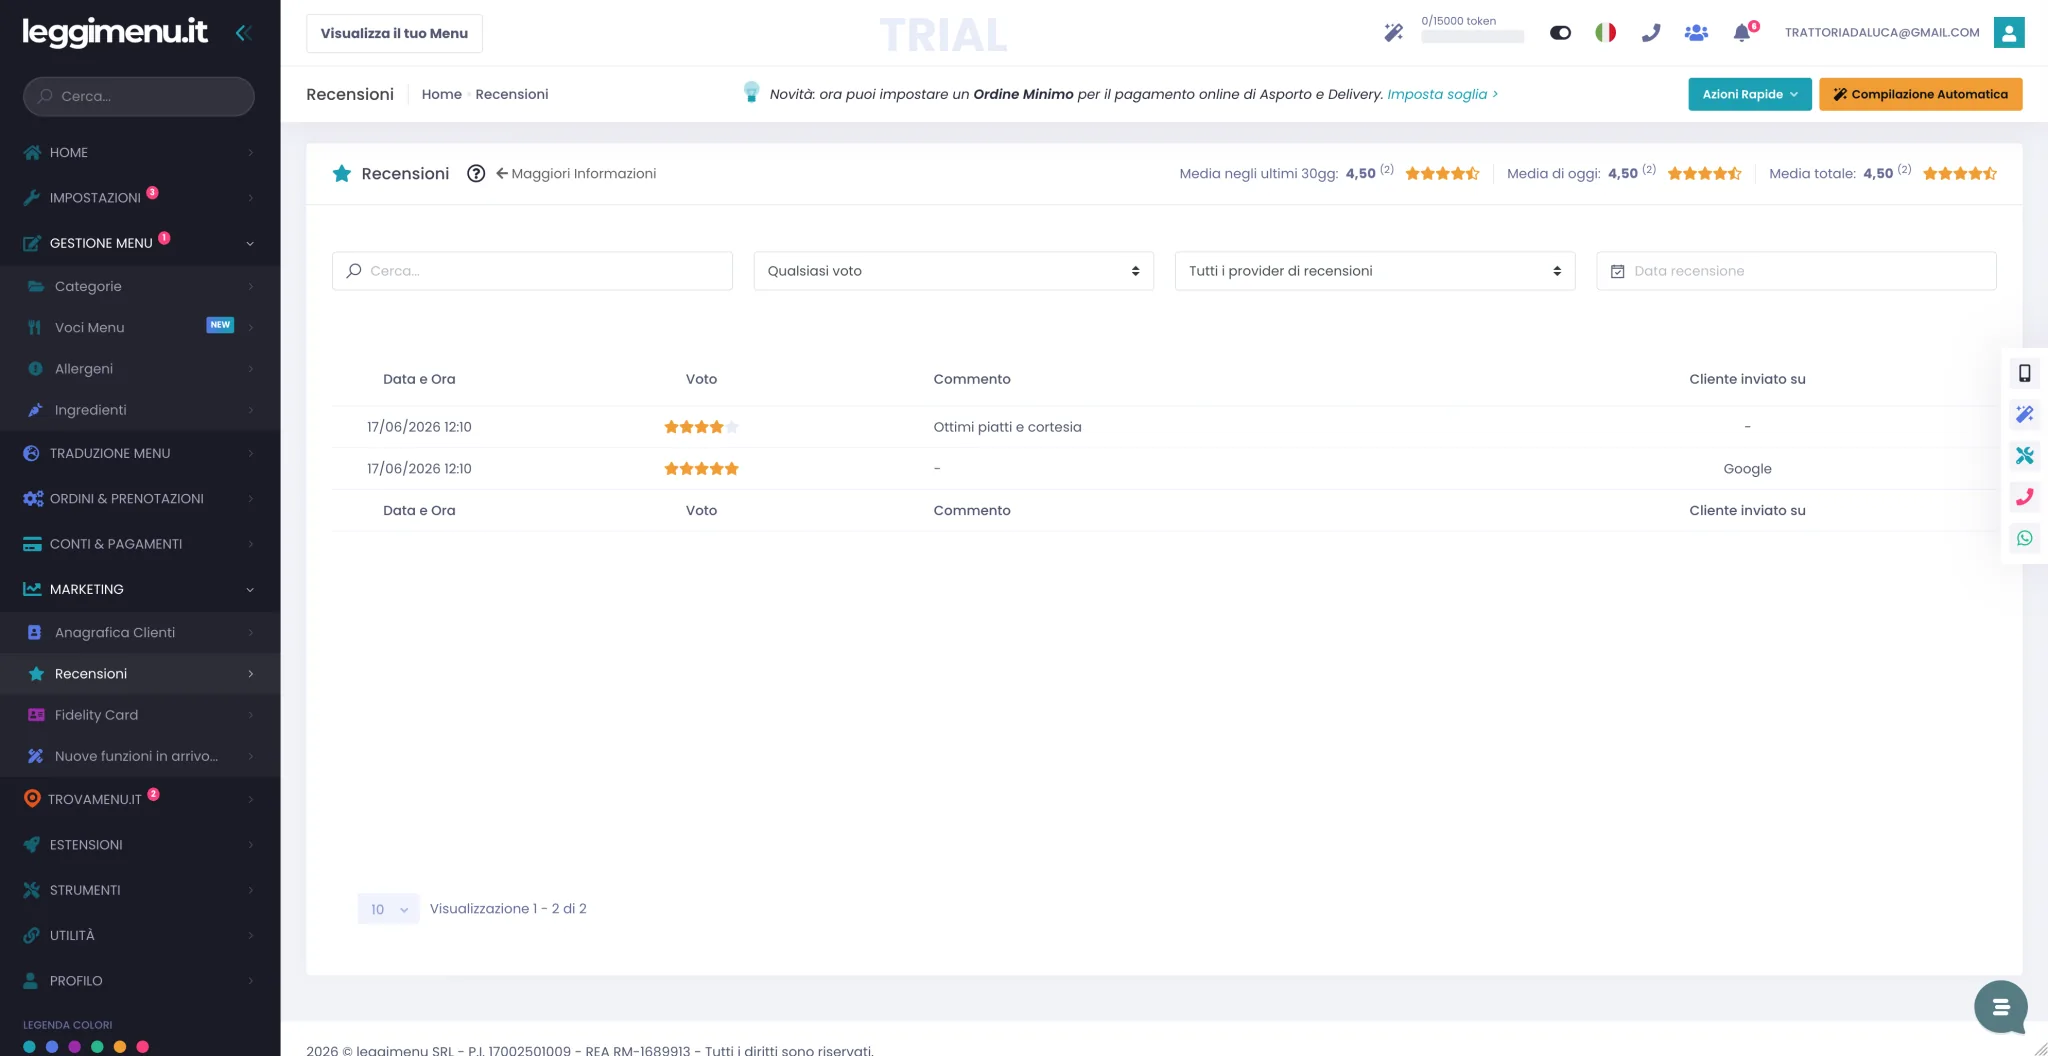Toggle dark mode switch in header
The width and height of the screenshot is (2048, 1056).
click(x=1560, y=33)
